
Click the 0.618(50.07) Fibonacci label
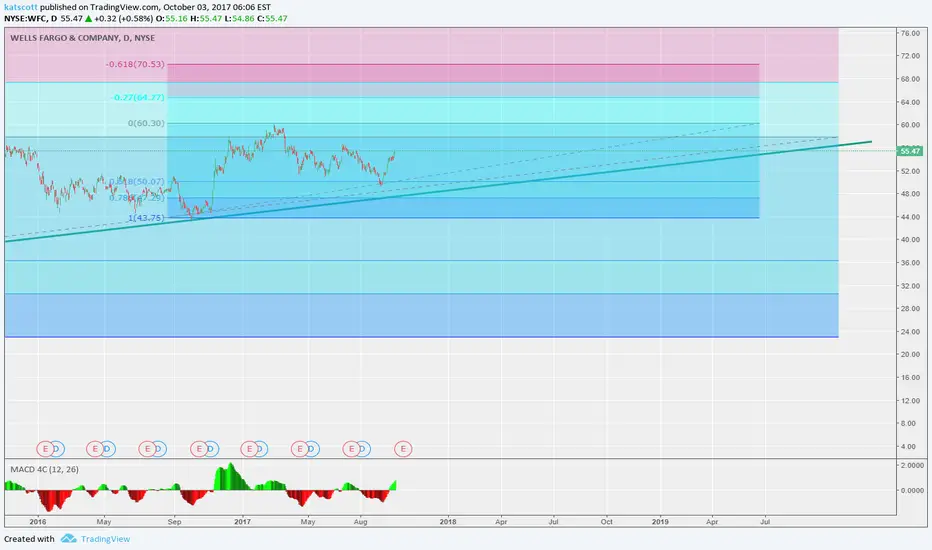[137, 181]
